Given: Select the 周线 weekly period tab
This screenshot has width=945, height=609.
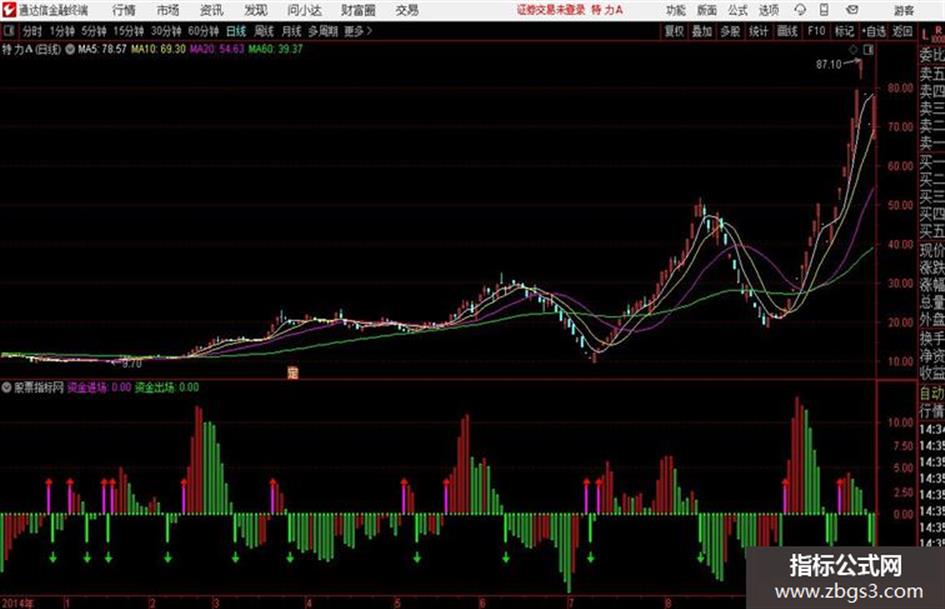Looking at the screenshot, I should click(x=264, y=31).
